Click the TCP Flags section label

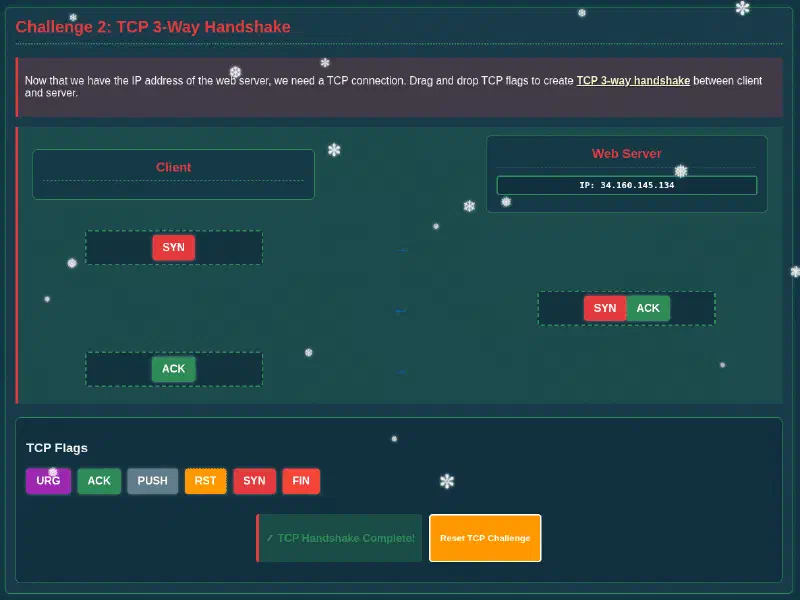click(57, 448)
